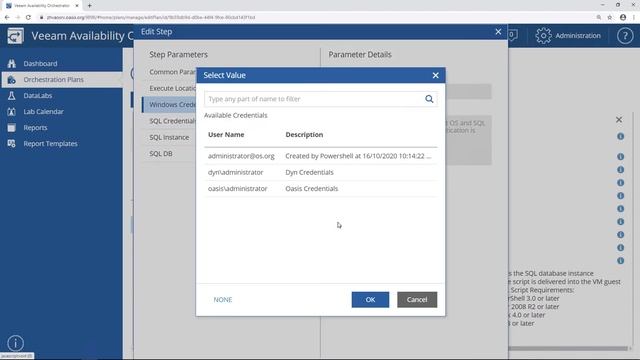Open browser profile icon
The height and width of the screenshot is (360, 640).
(x=622, y=18)
